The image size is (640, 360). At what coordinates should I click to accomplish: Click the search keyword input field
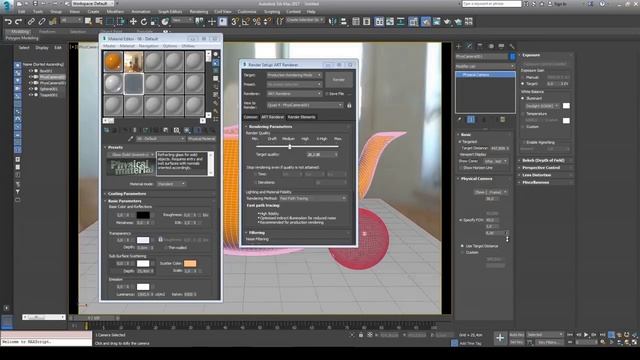pos(491,4)
